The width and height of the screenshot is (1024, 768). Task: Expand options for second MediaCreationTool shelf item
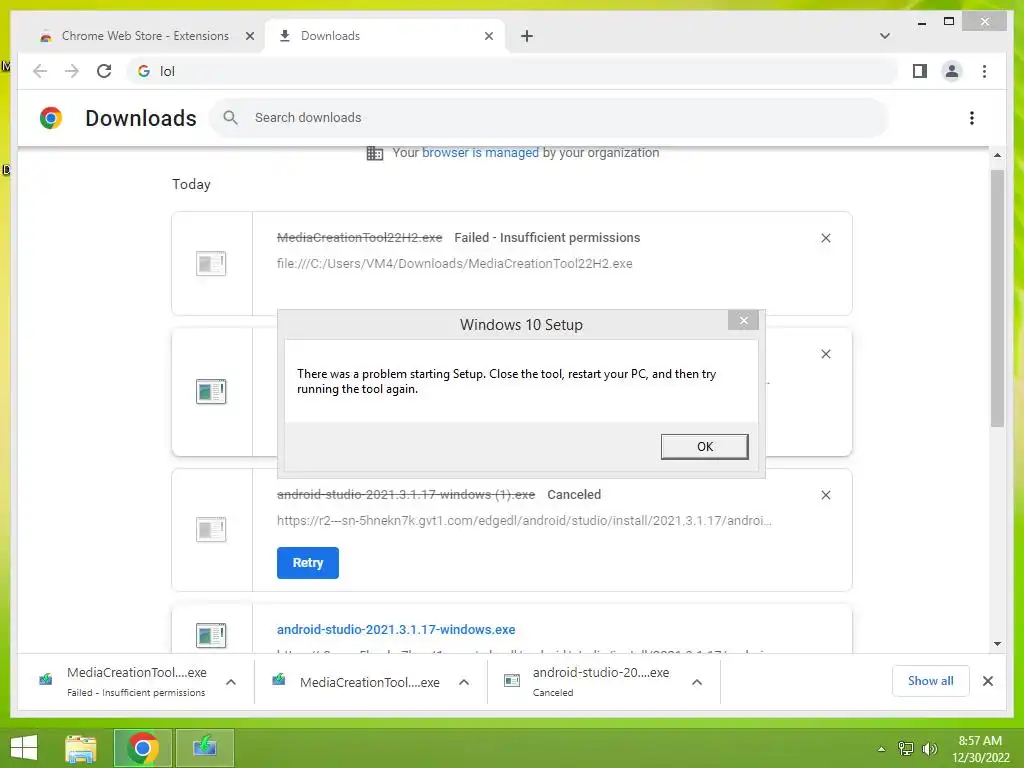(x=464, y=682)
